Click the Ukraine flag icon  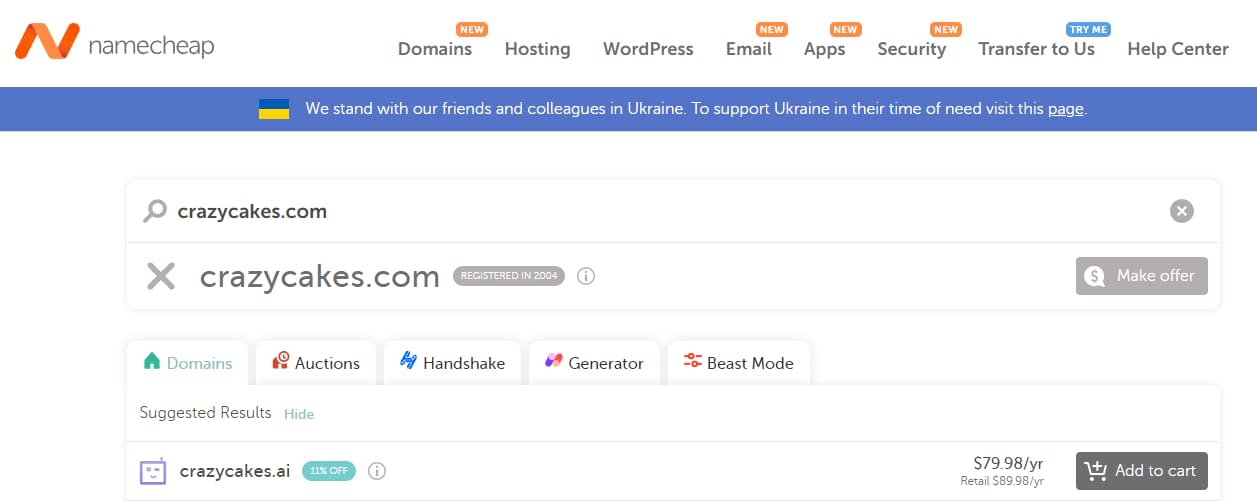click(x=274, y=109)
